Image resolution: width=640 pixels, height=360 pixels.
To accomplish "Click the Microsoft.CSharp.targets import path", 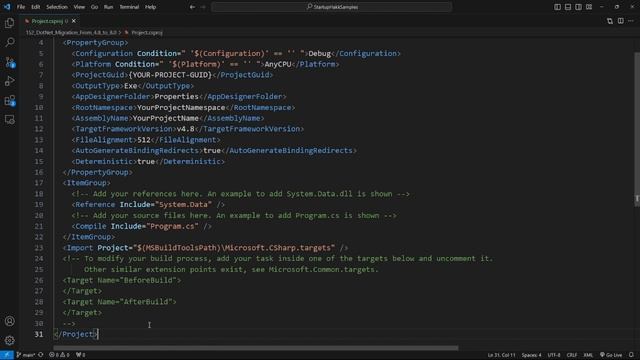I will coord(234,248).
